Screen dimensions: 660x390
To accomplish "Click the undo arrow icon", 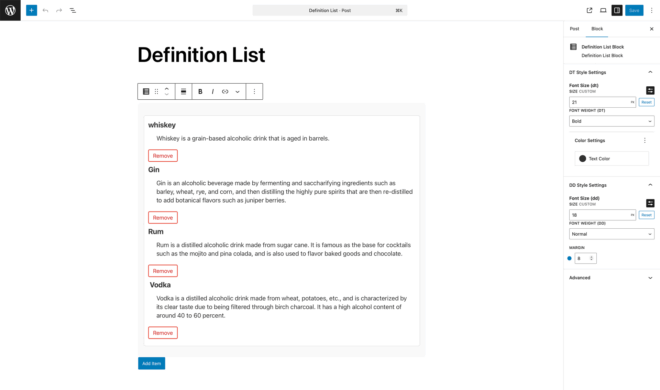I will (45, 10).
